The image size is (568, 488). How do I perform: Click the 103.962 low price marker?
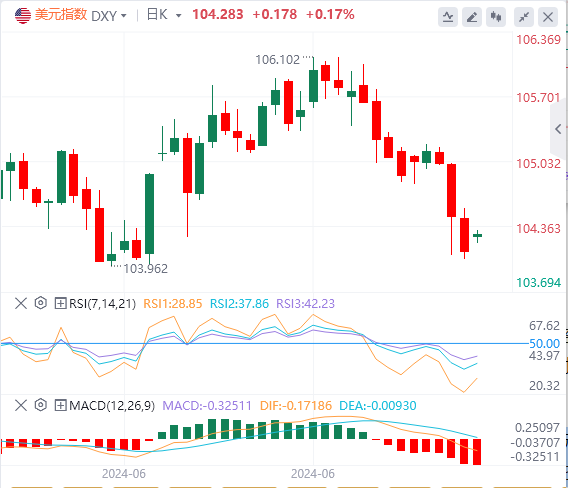[x=146, y=269]
